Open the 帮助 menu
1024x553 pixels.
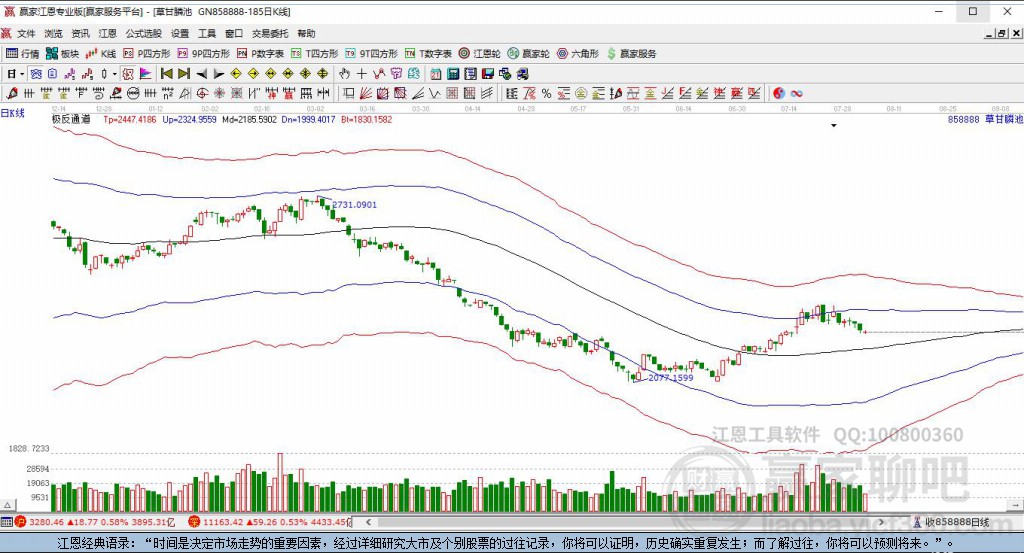click(306, 33)
